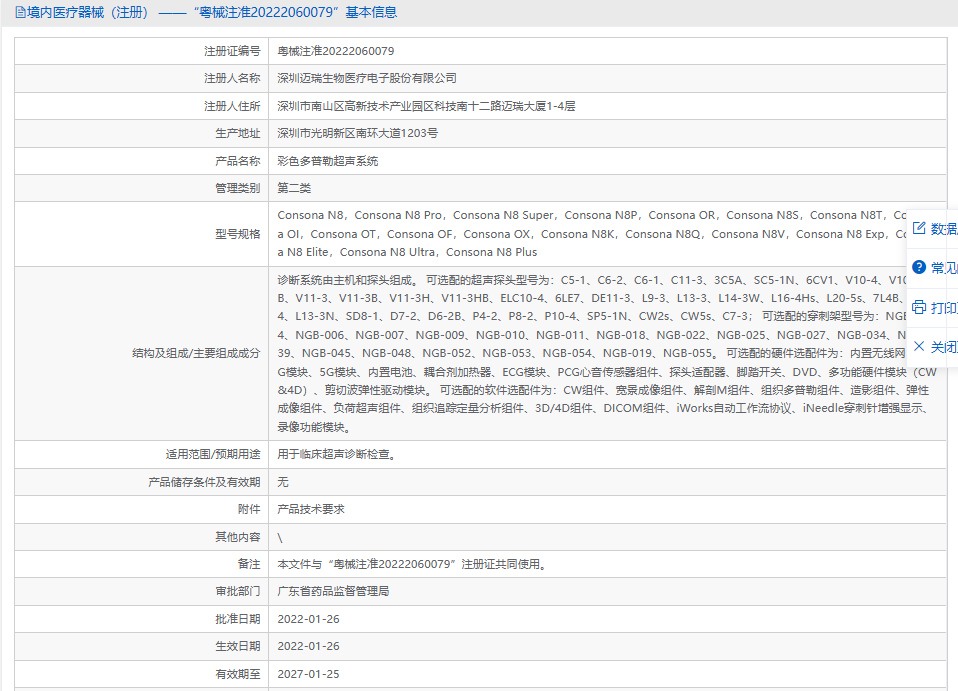Screen dimensions: 958x691
Task: Click approval department 广东省药品监督管理局
Action: point(333,591)
